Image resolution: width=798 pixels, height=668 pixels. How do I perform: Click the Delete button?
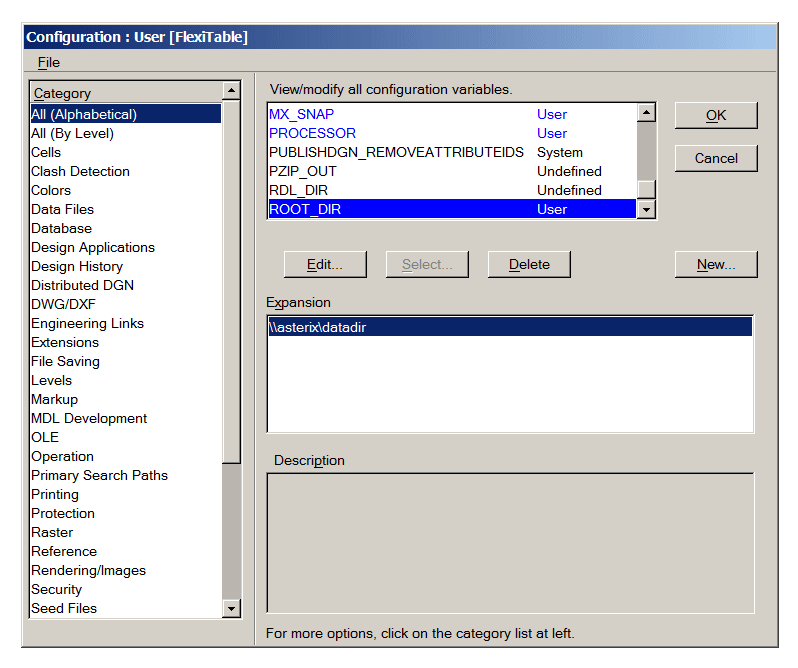(529, 265)
